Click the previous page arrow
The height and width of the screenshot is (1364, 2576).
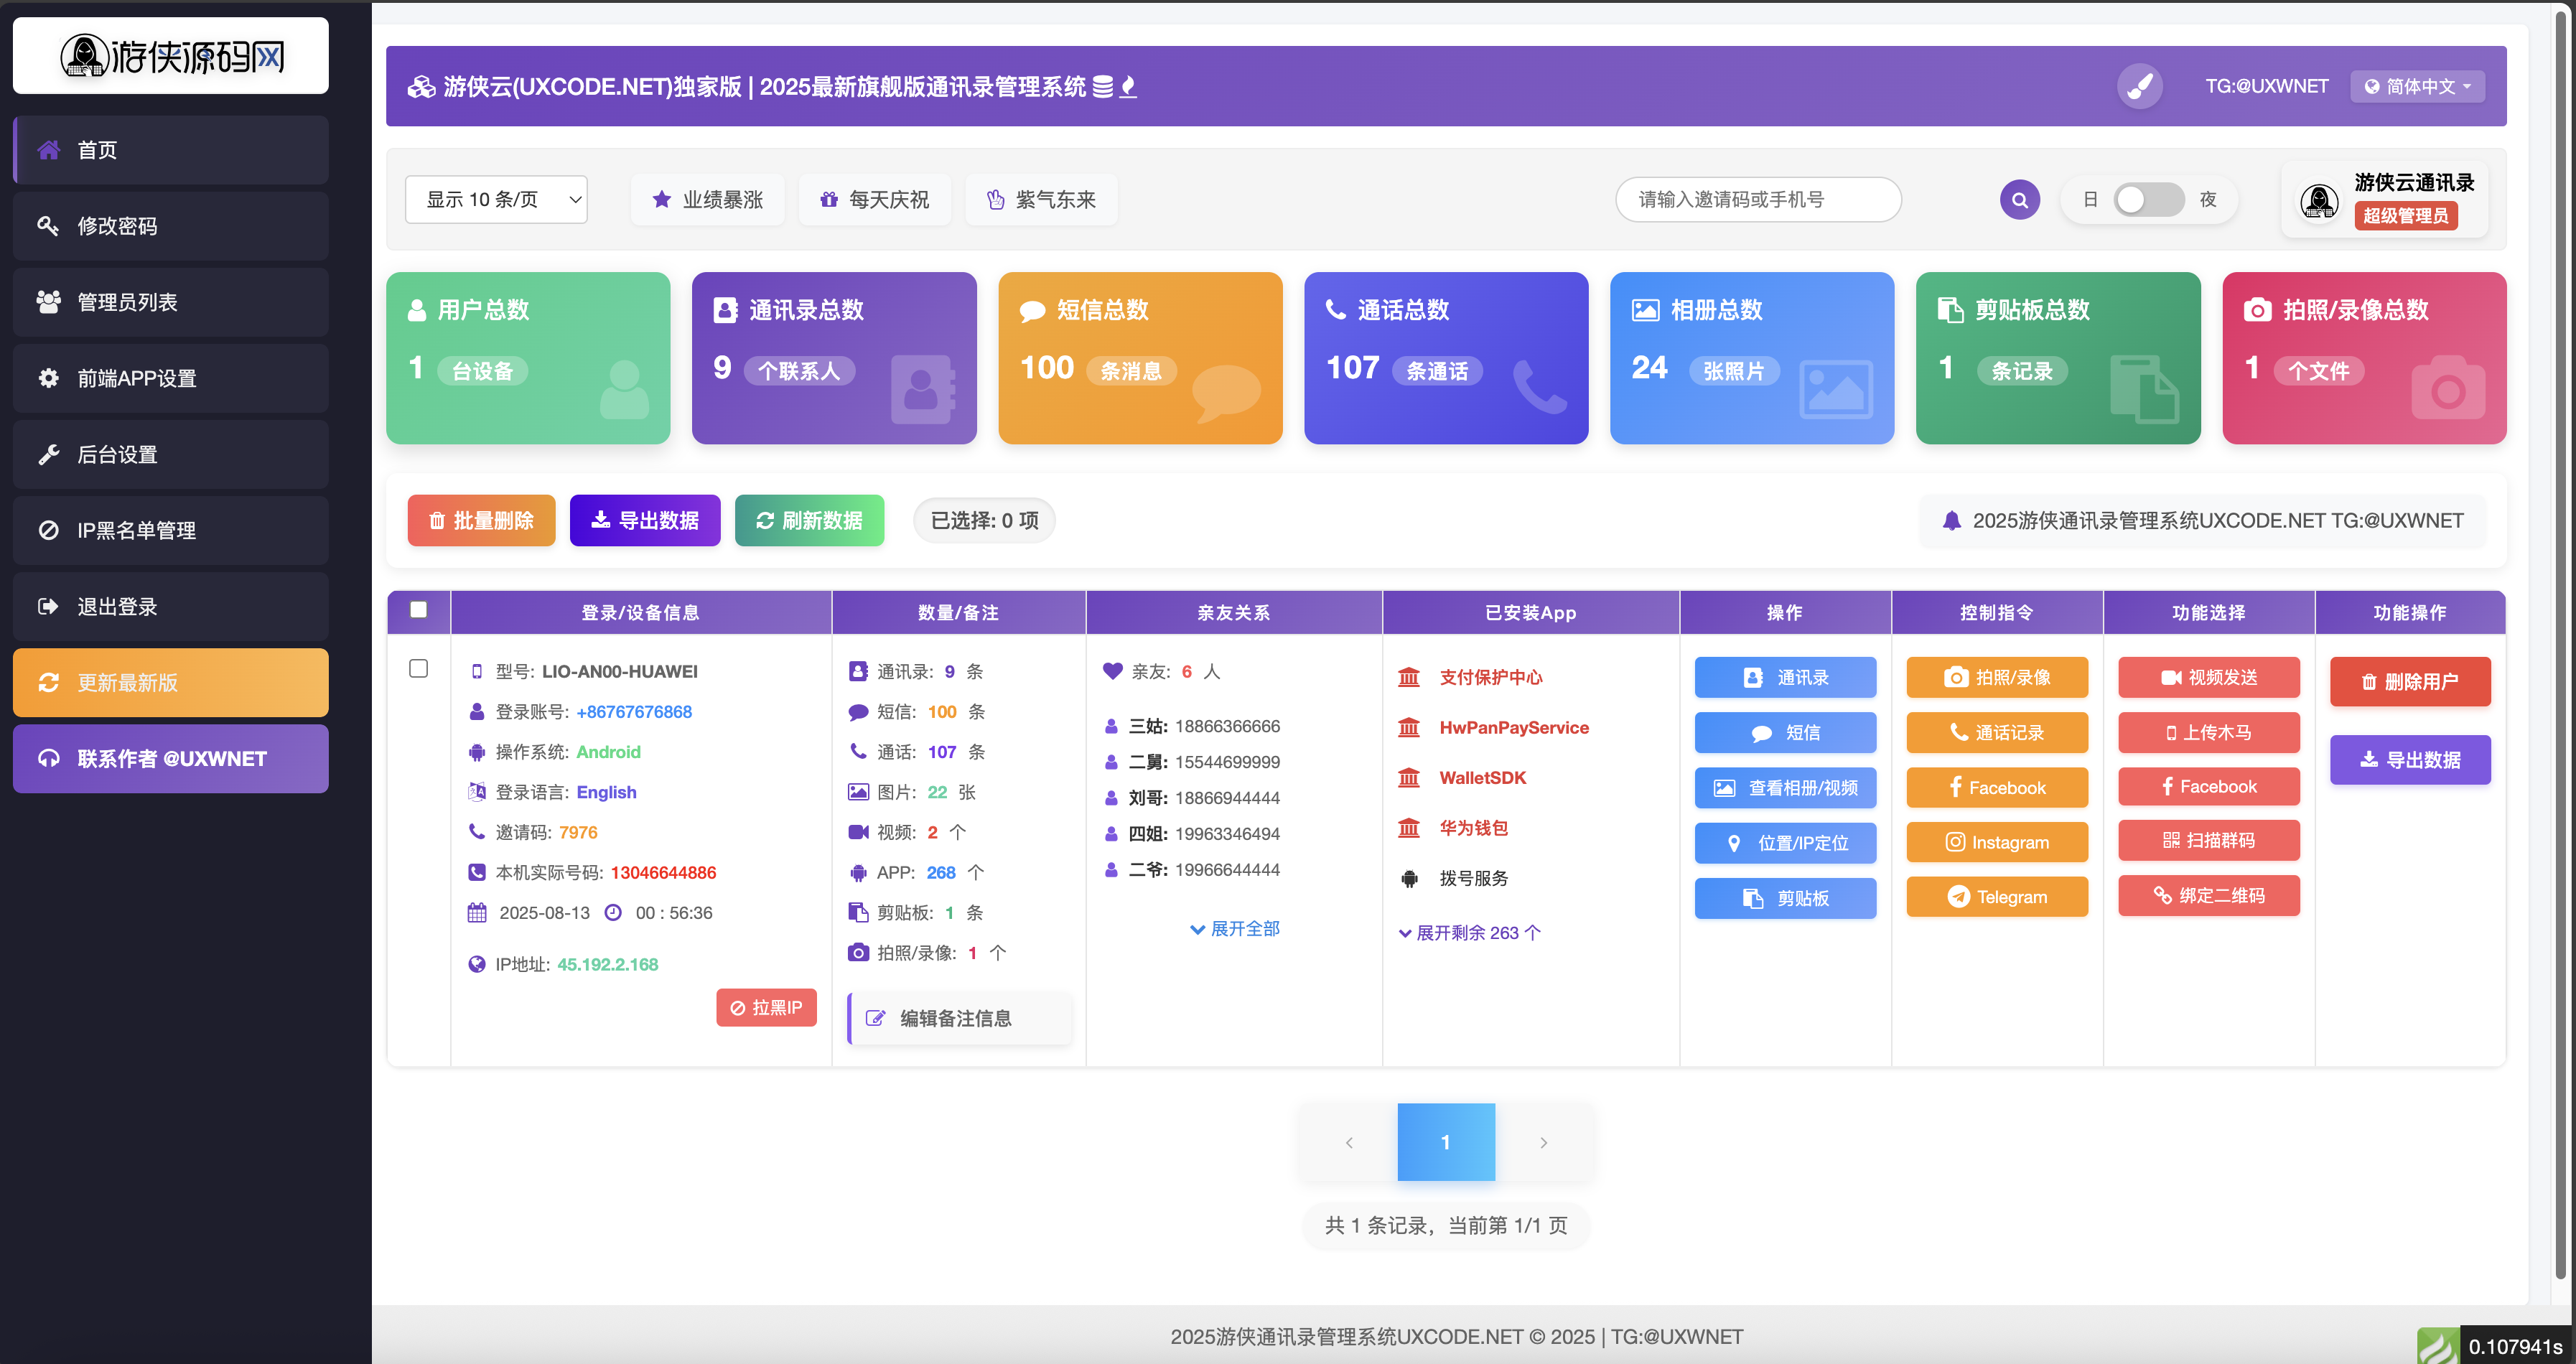[x=1349, y=1142]
